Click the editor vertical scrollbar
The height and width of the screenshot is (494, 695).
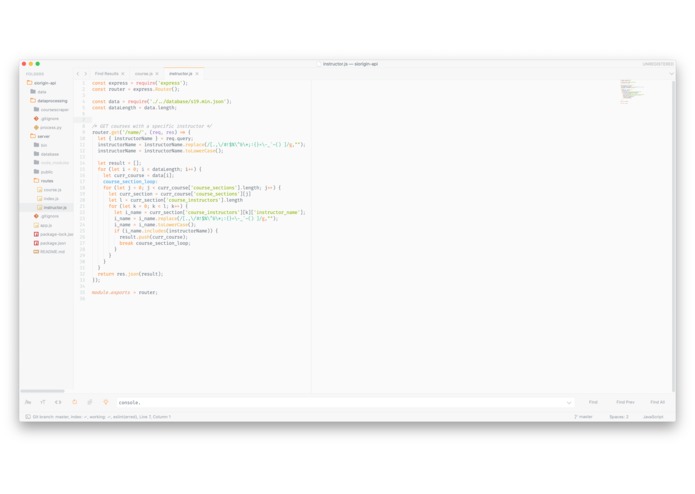[673, 235]
